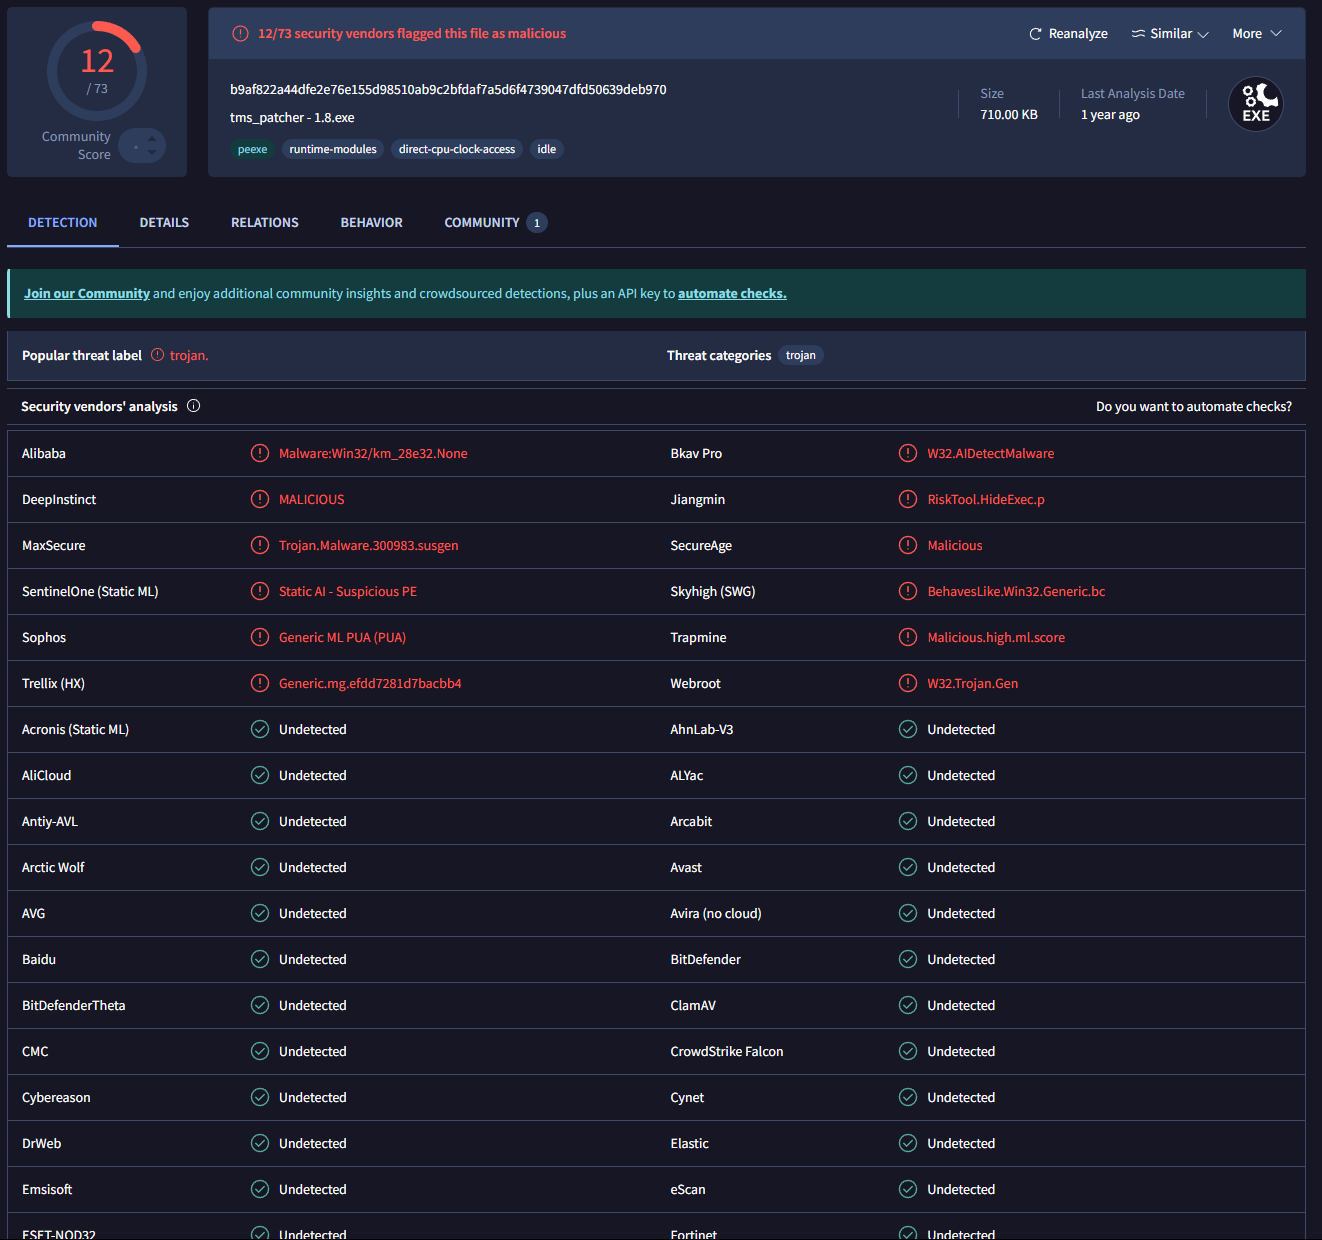Click the Last Analysis Date value 1 year ago
Image resolution: width=1322 pixels, height=1240 pixels.
pos(1110,115)
